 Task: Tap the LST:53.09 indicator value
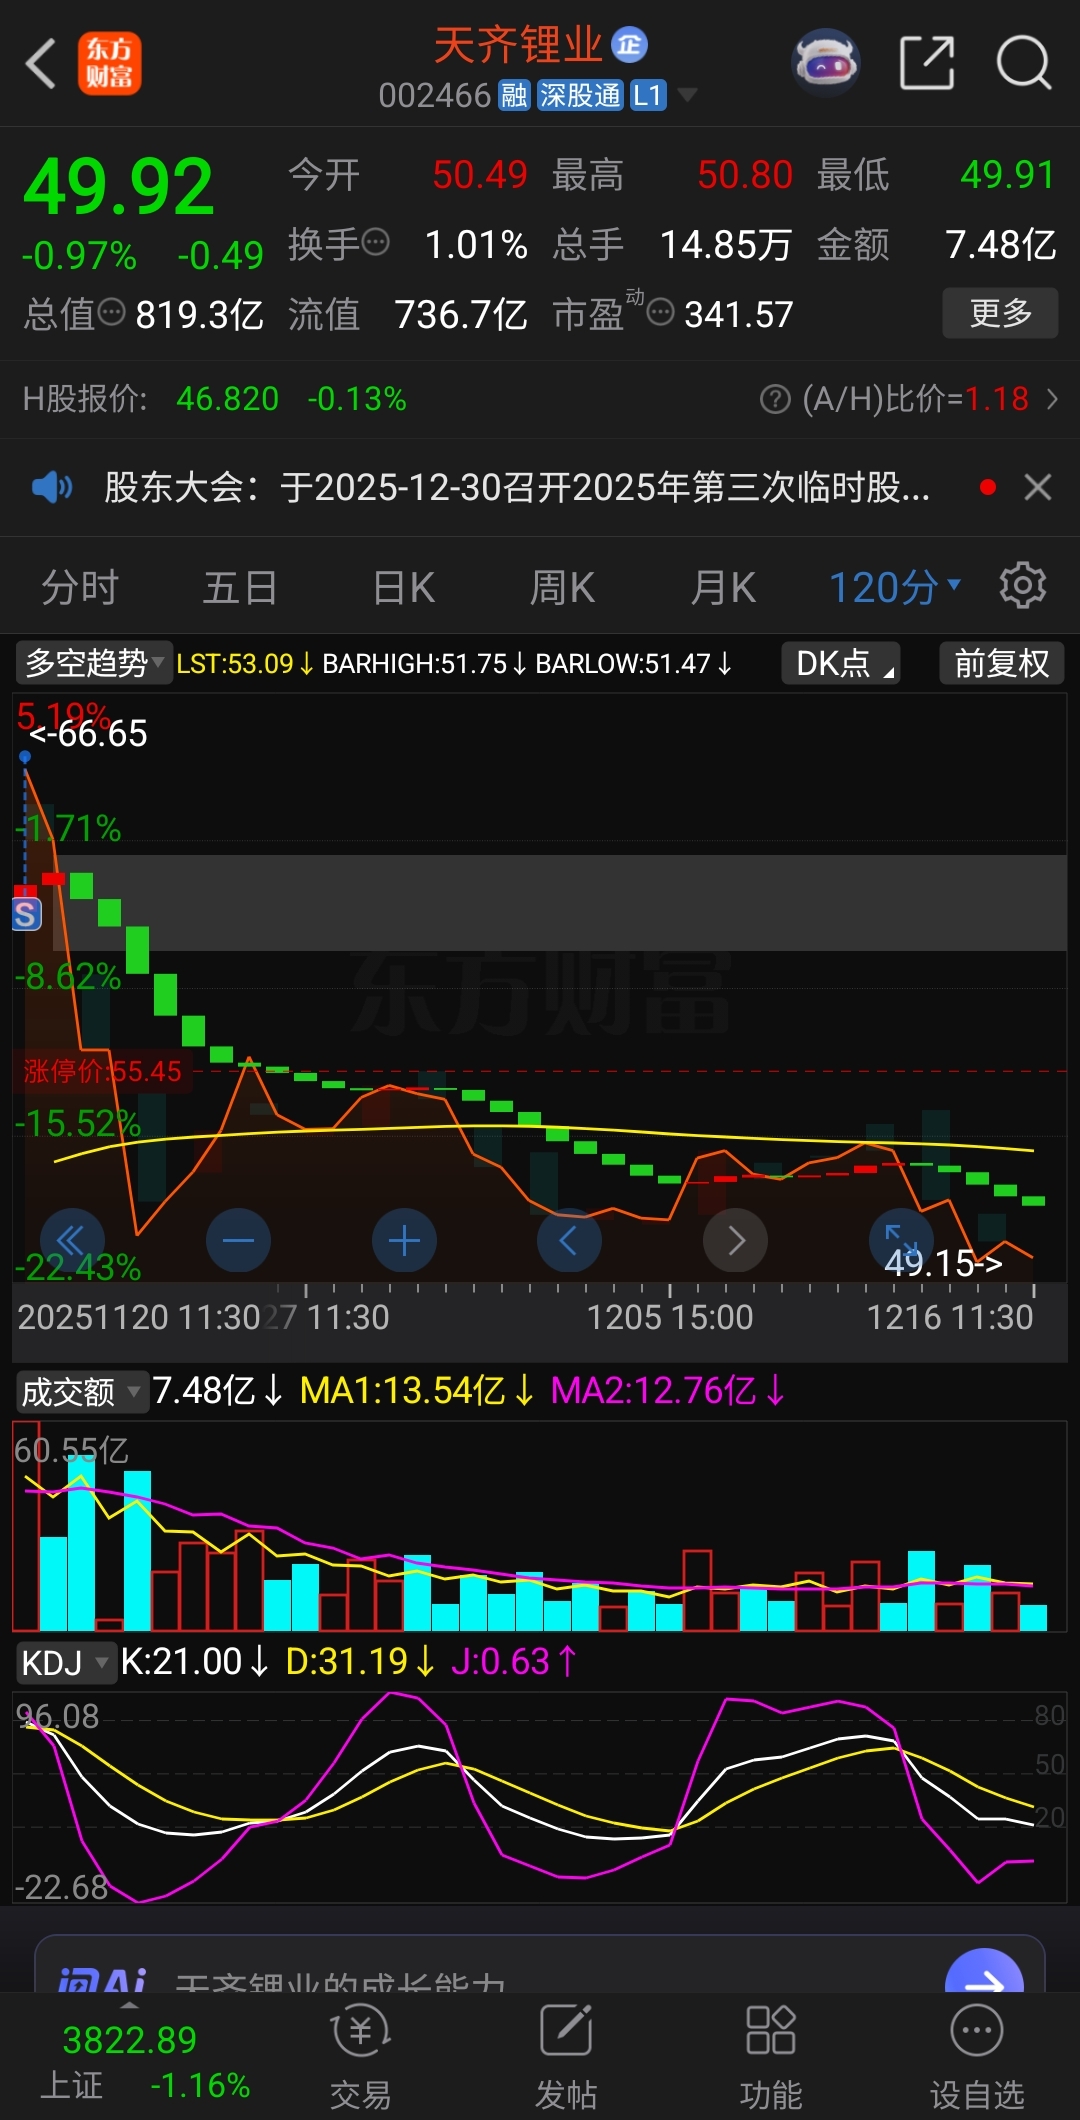245,663
